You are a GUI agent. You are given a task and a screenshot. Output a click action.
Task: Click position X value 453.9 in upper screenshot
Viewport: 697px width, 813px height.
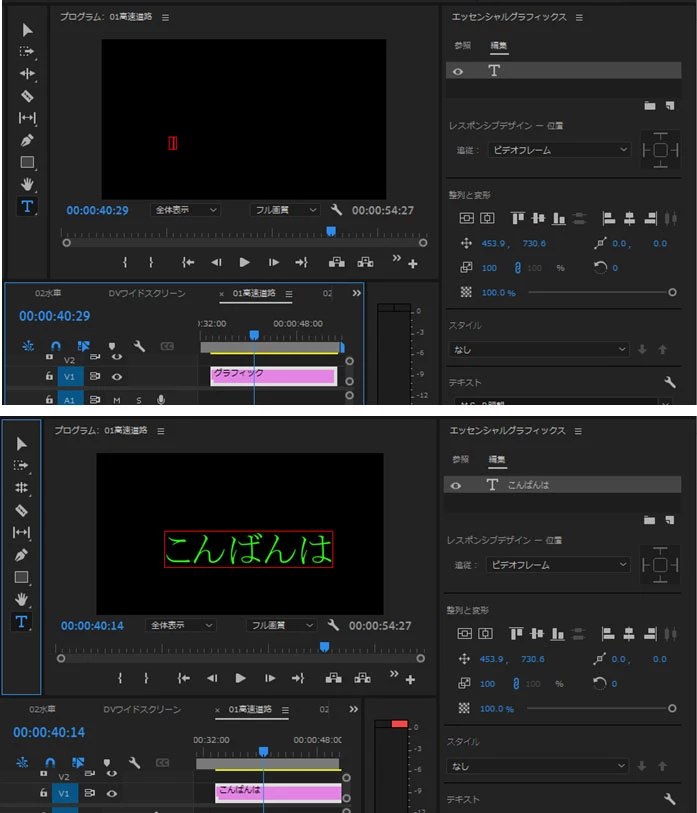tap(493, 243)
